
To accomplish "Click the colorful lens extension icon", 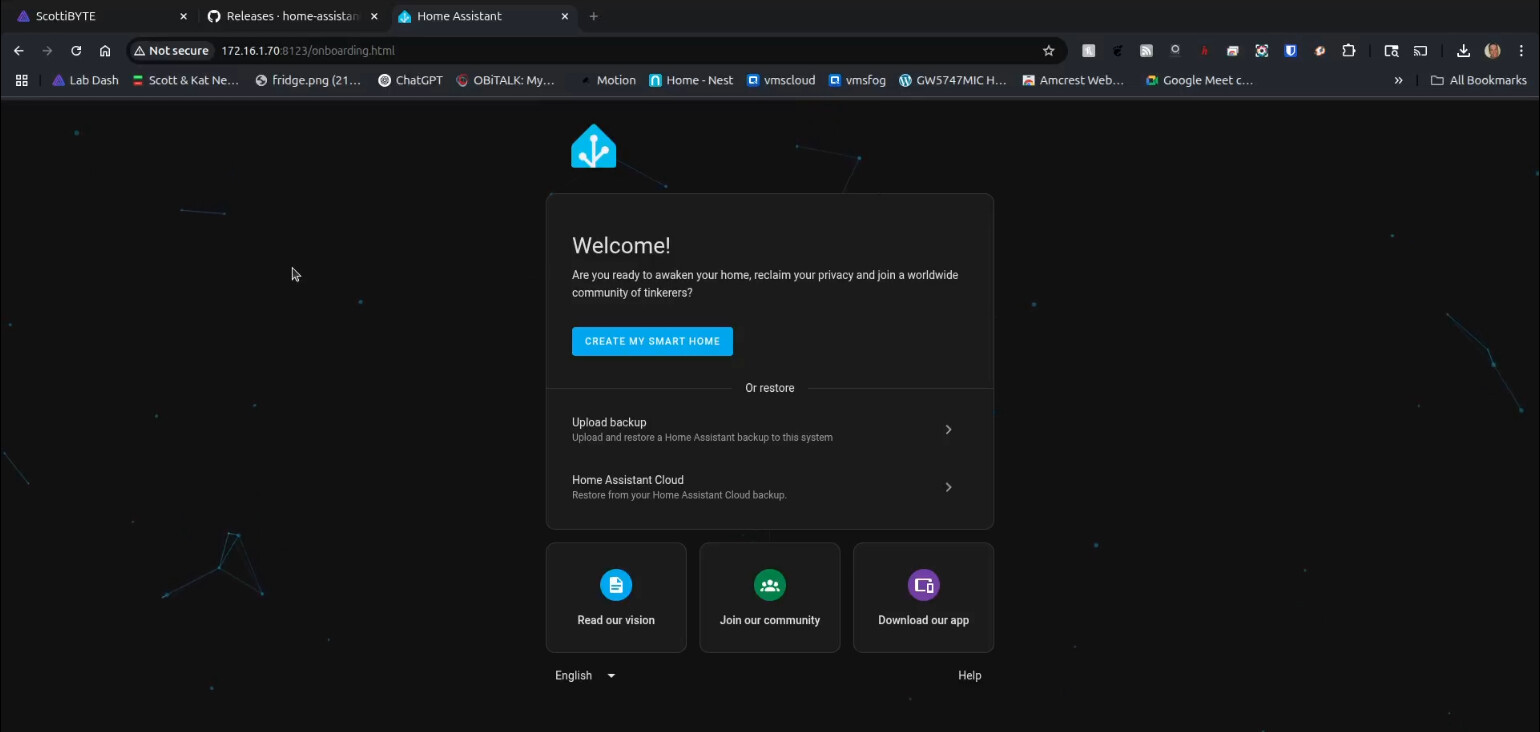I will click(1261, 51).
